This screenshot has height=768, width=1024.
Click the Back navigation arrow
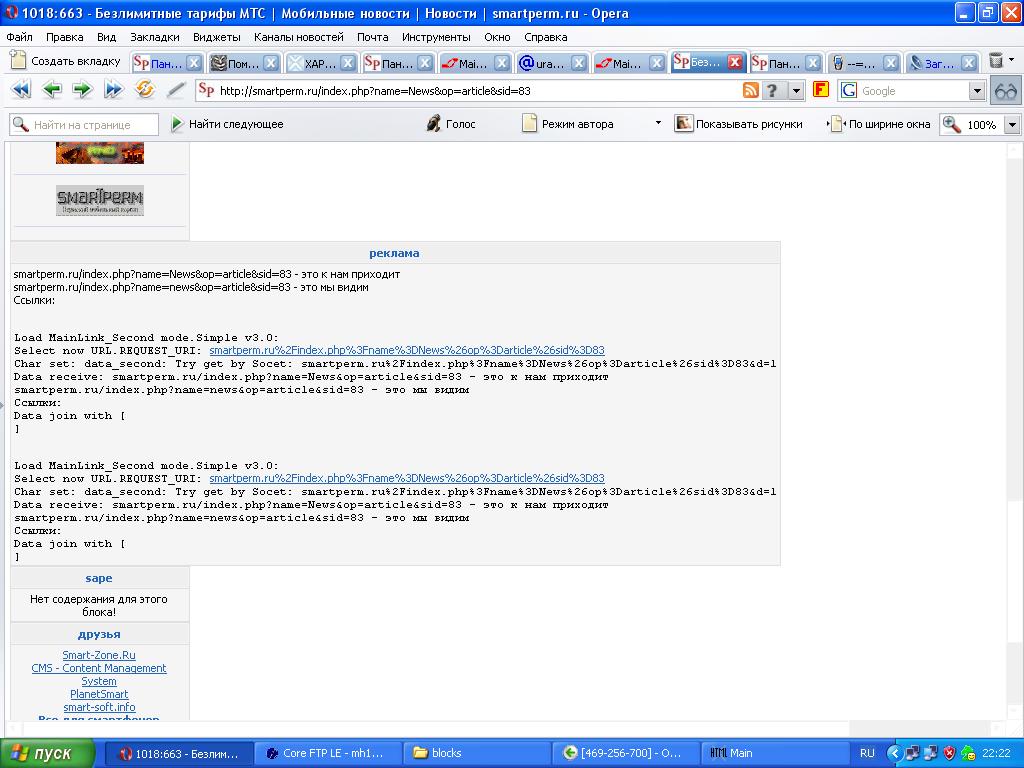[x=52, y=90]
